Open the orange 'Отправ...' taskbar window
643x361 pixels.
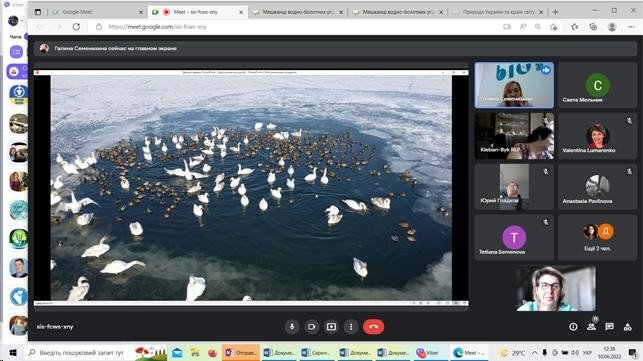[241, 352]
